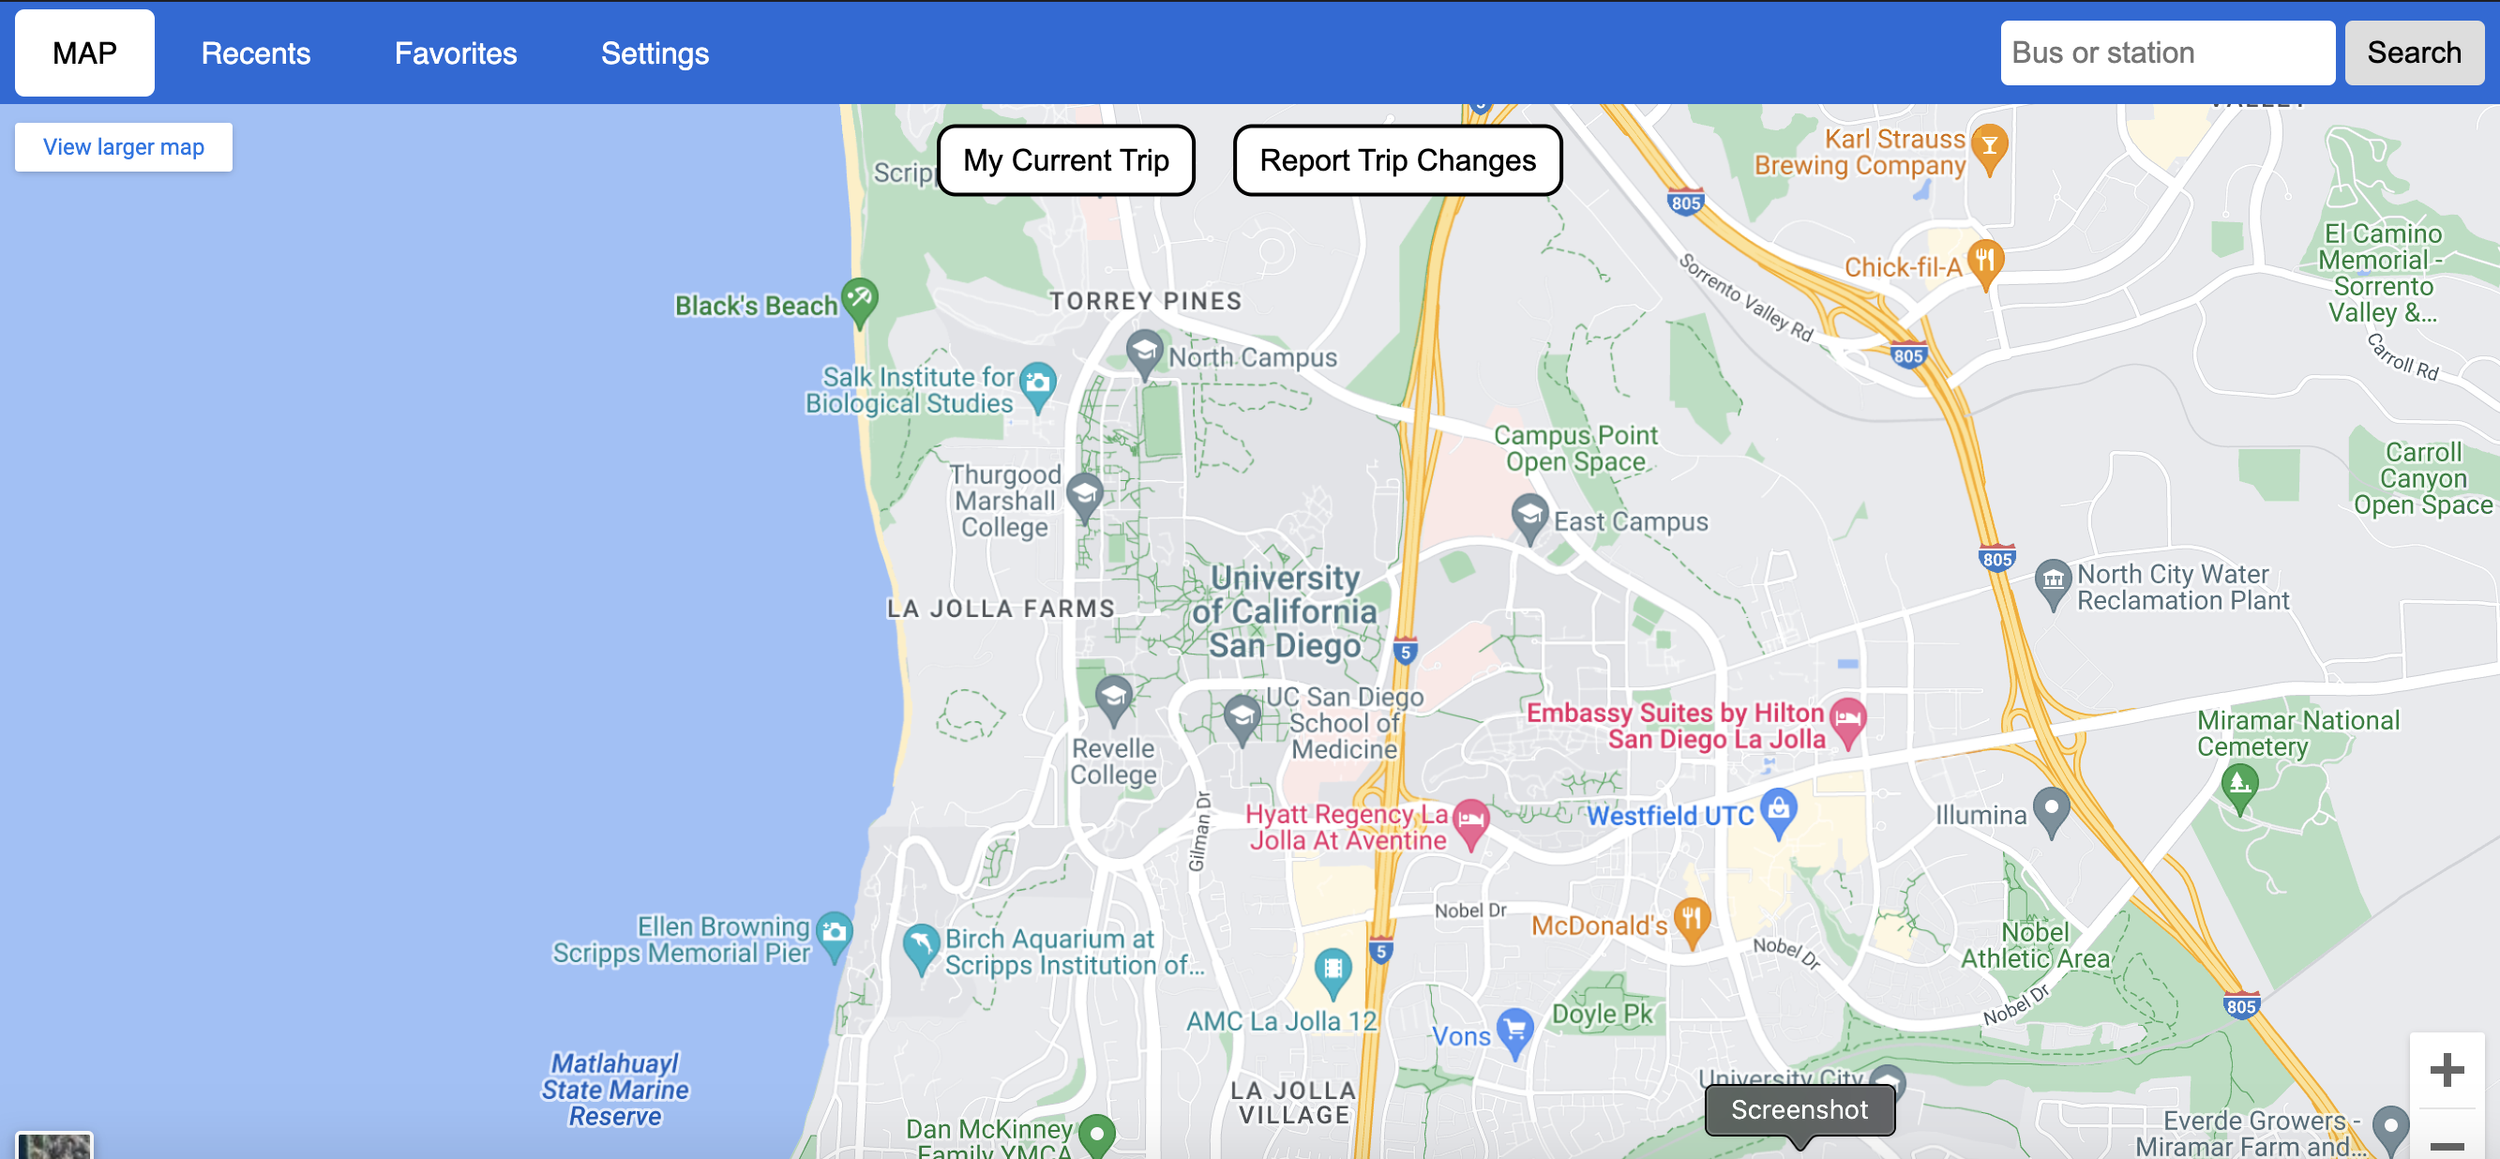Open the Recents tab
This screenshot has height=1159, width=2500.
[255, 53]
